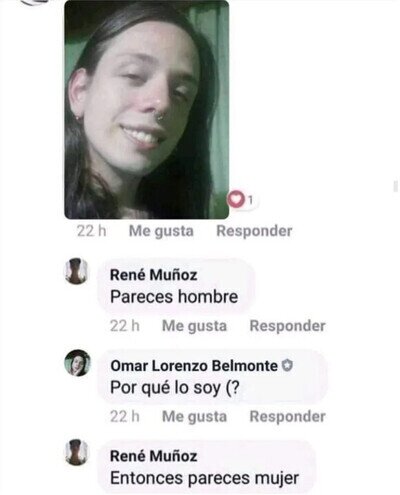Open René Muñoz's avatar beside "Pareces hombre"
The image size is (400, 495).
click(76, 271)
